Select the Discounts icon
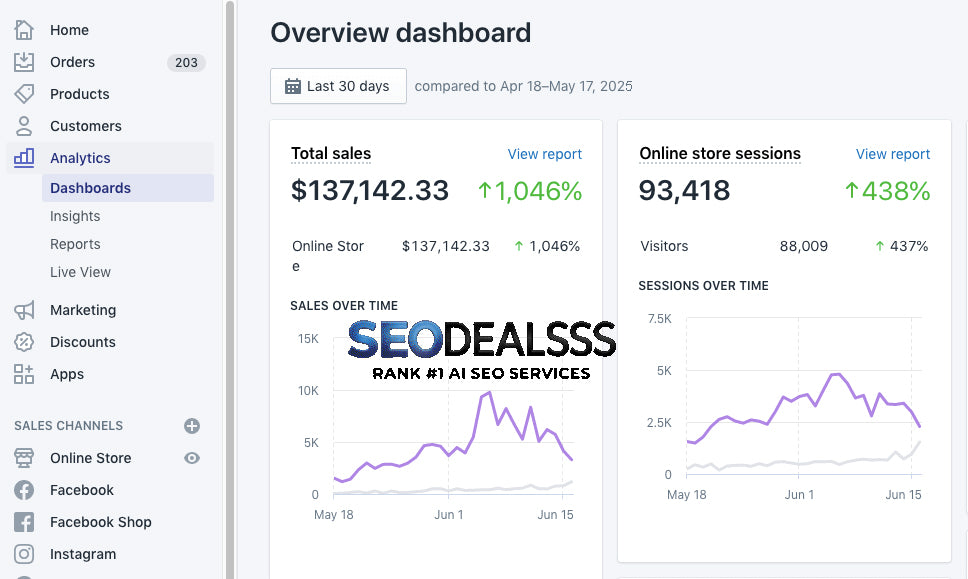The height and width of the screenshot is (579, 968). (x=23, y=342)
